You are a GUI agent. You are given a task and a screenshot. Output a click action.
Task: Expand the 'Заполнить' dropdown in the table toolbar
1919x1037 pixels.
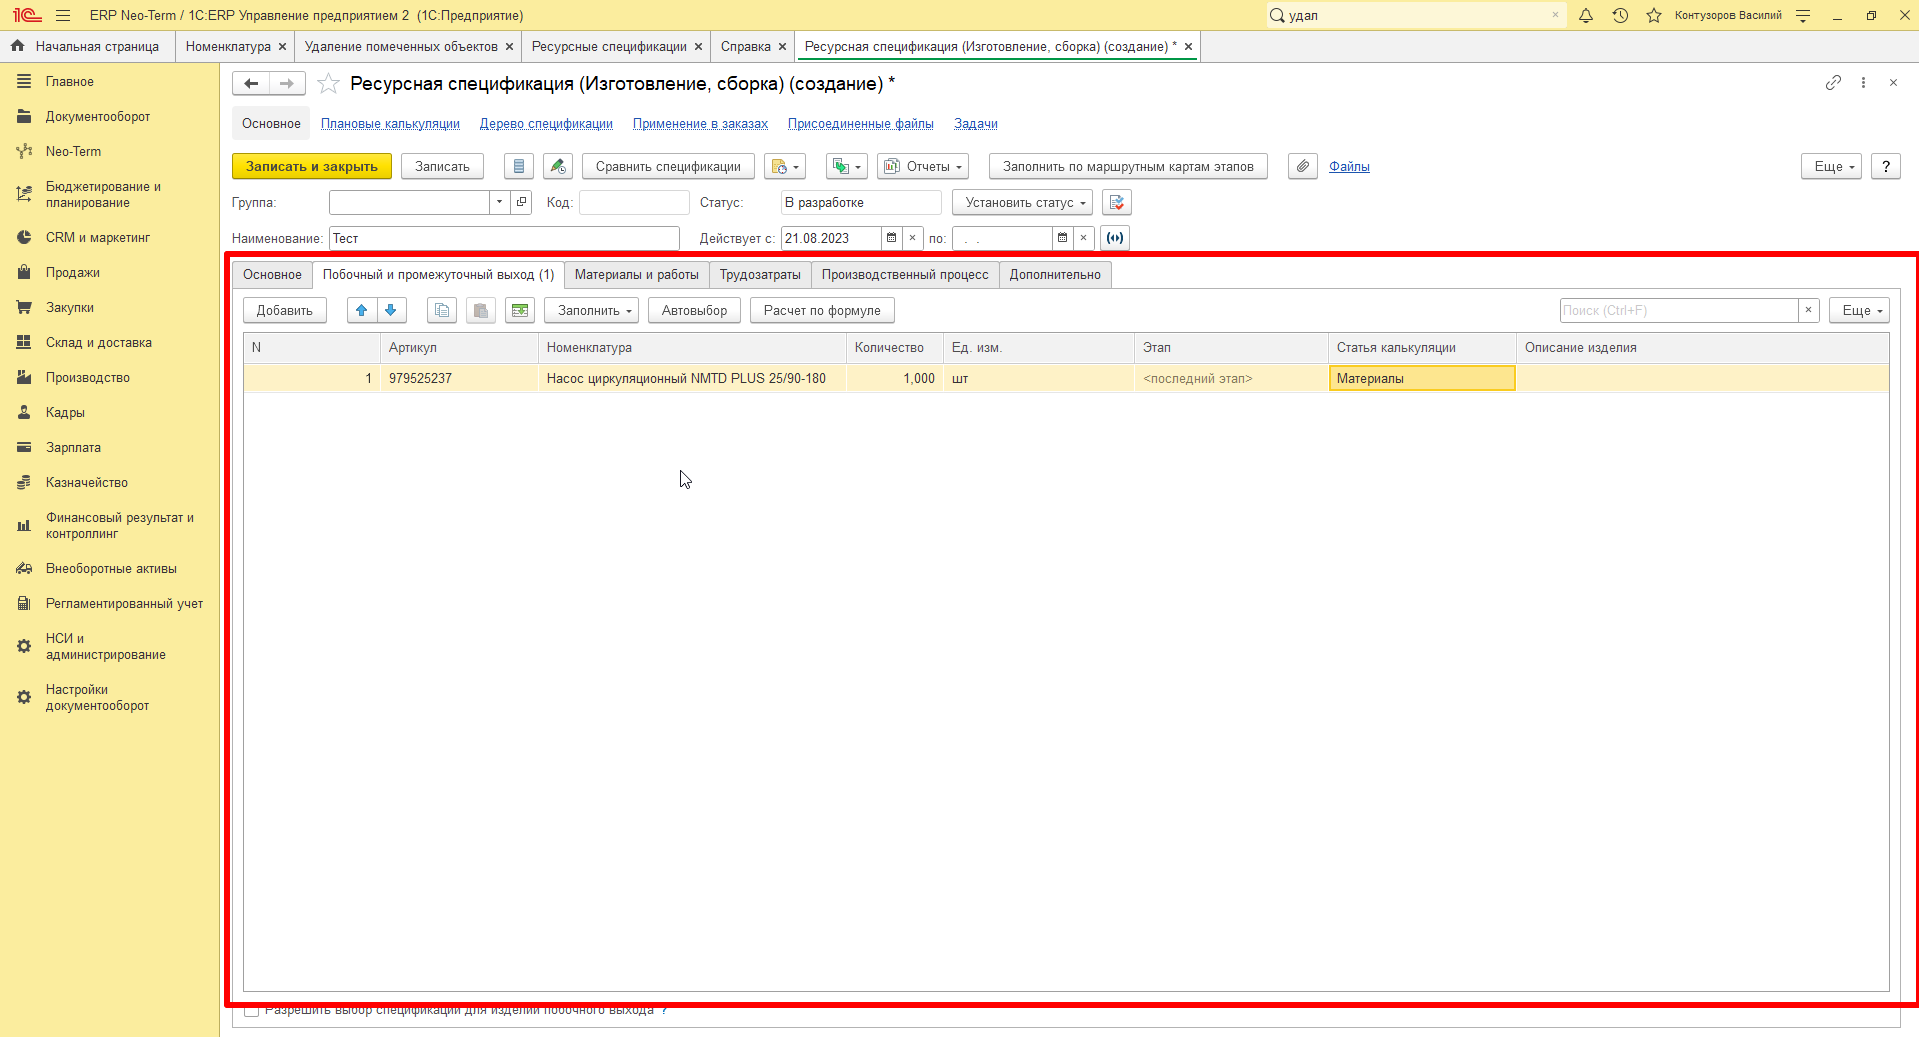click(x=592, y=310)
